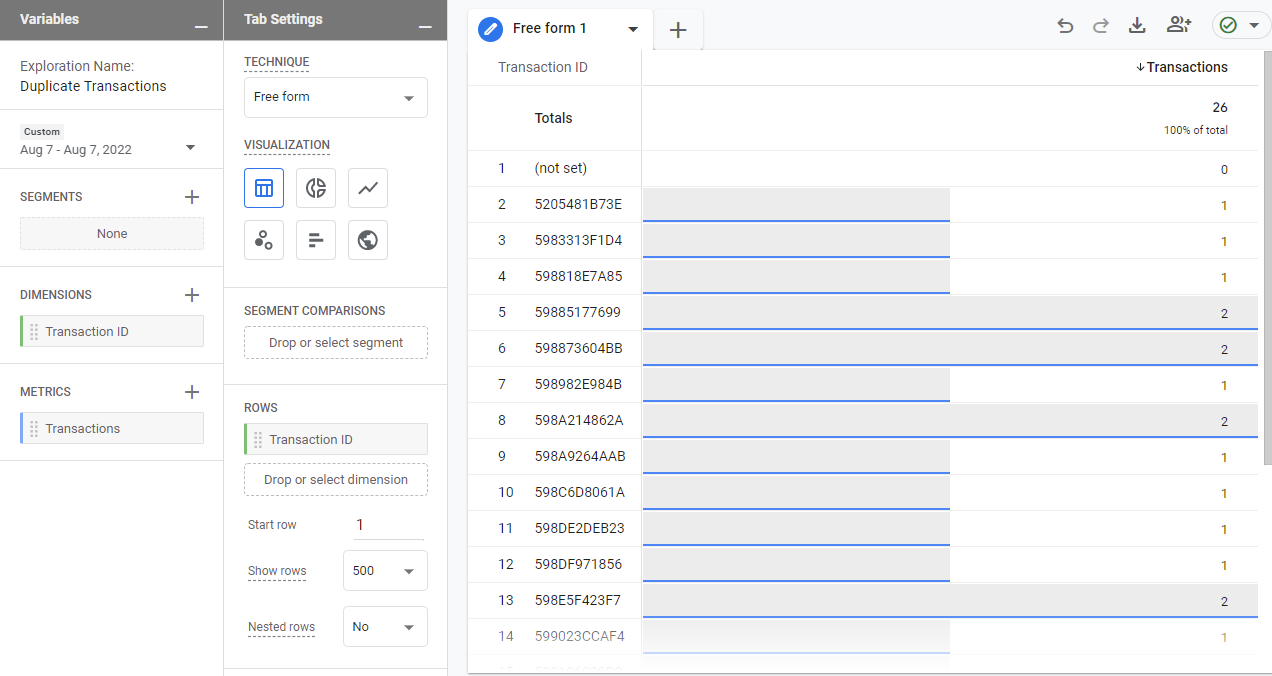Screen dimensions: 1272x676
Task: Undo the last exploration change
Action: 1065,25
